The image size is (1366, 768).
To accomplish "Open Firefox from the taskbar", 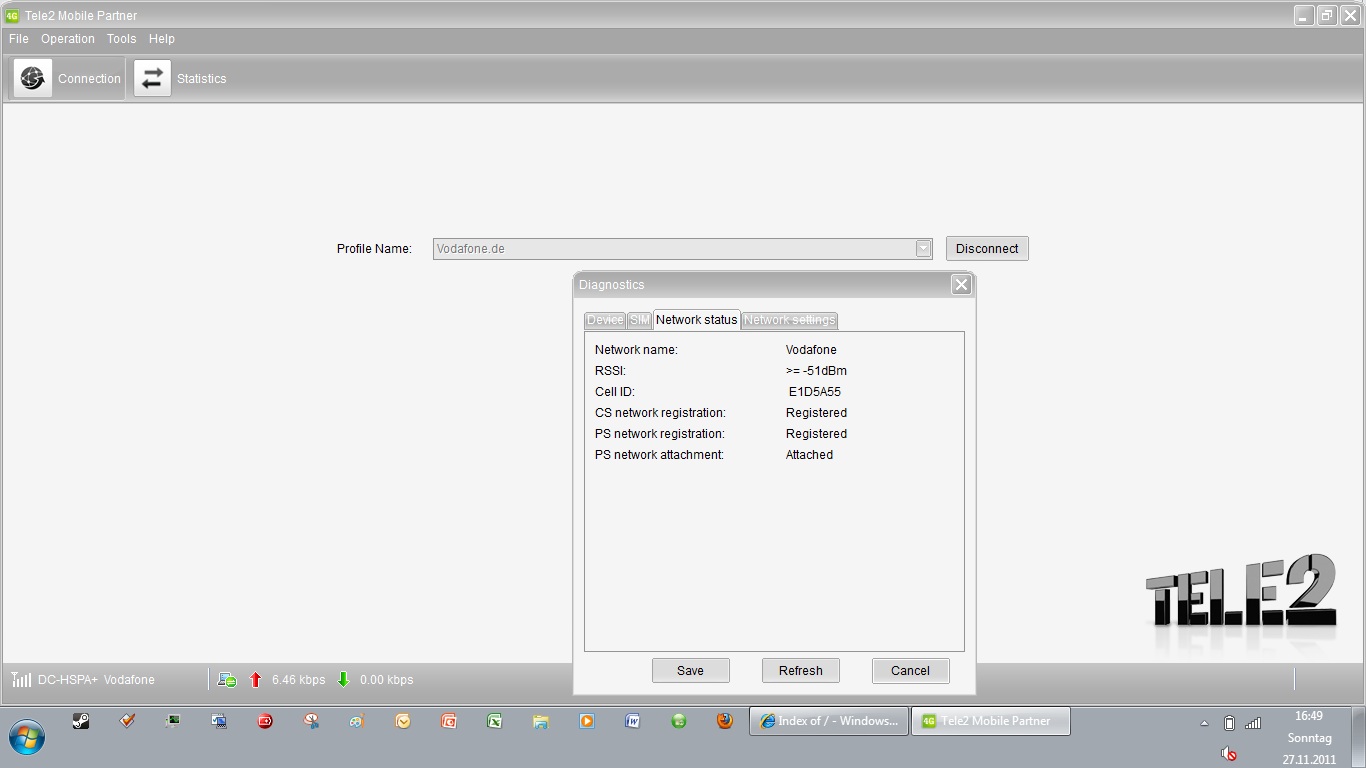I will coord(725,721).
